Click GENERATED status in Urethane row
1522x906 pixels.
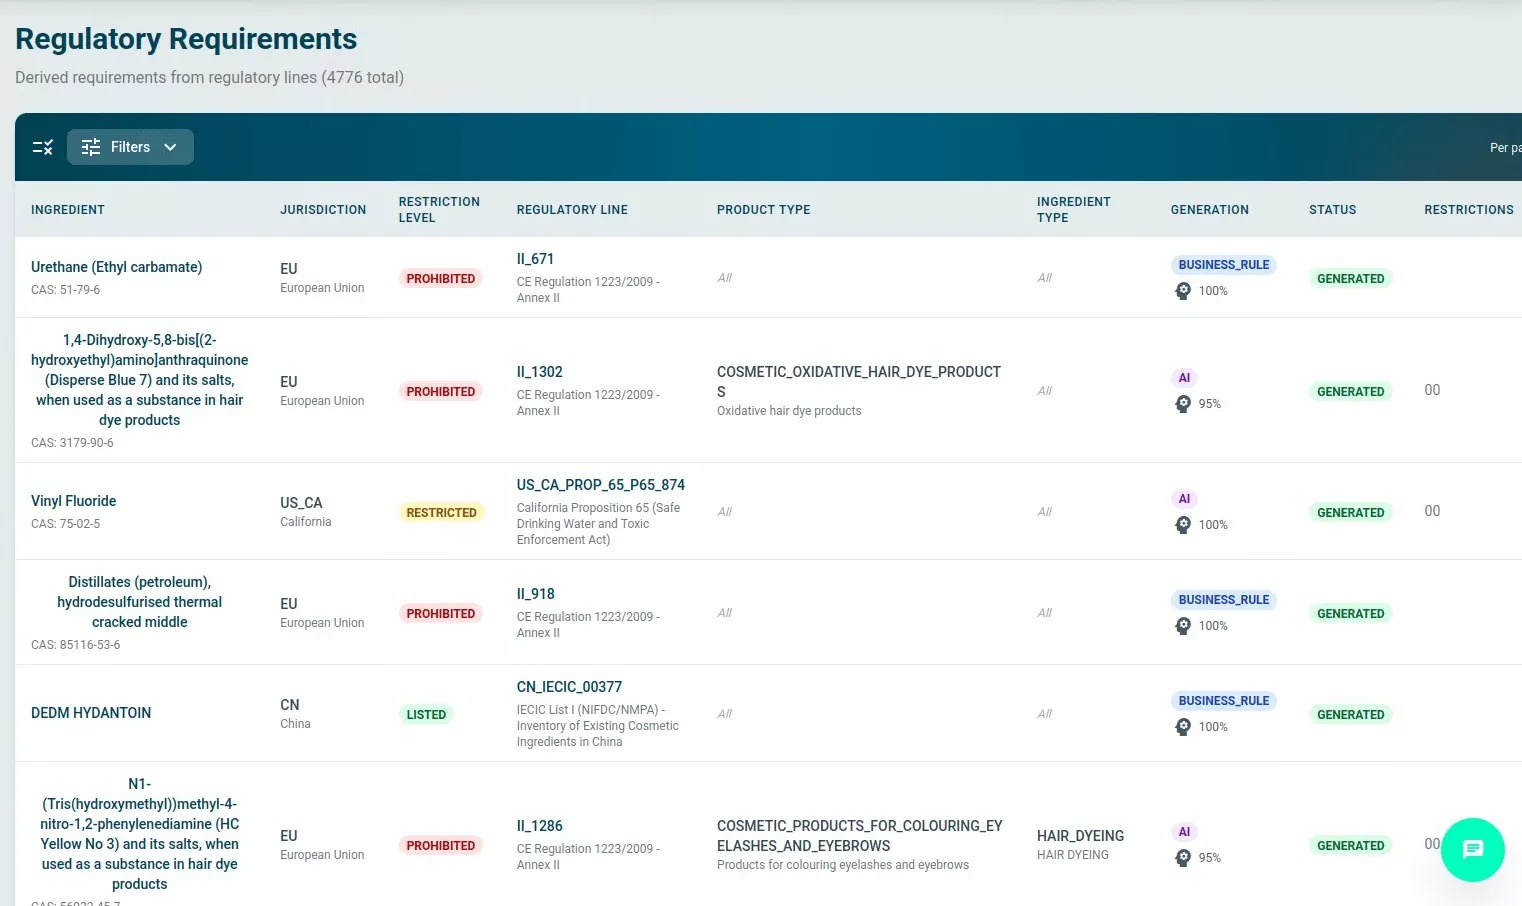(1351, 279)
